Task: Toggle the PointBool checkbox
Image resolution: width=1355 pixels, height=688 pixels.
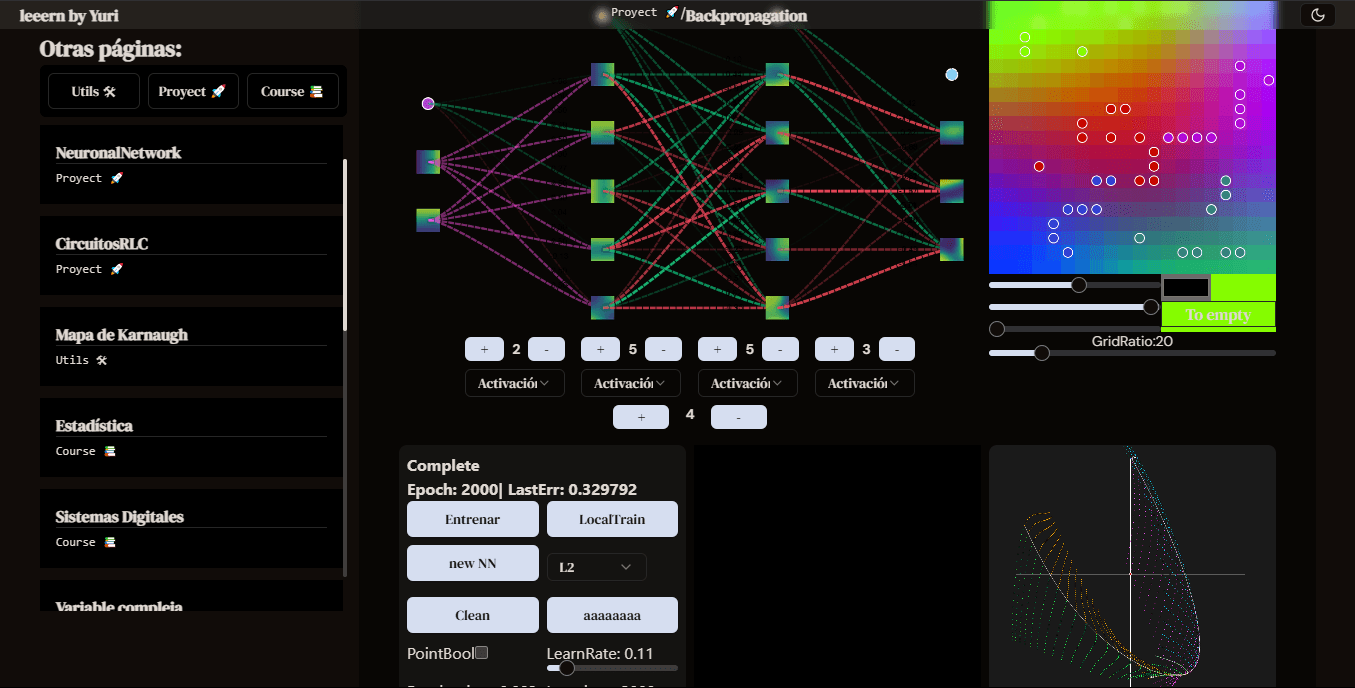Action: coord(481,653)
